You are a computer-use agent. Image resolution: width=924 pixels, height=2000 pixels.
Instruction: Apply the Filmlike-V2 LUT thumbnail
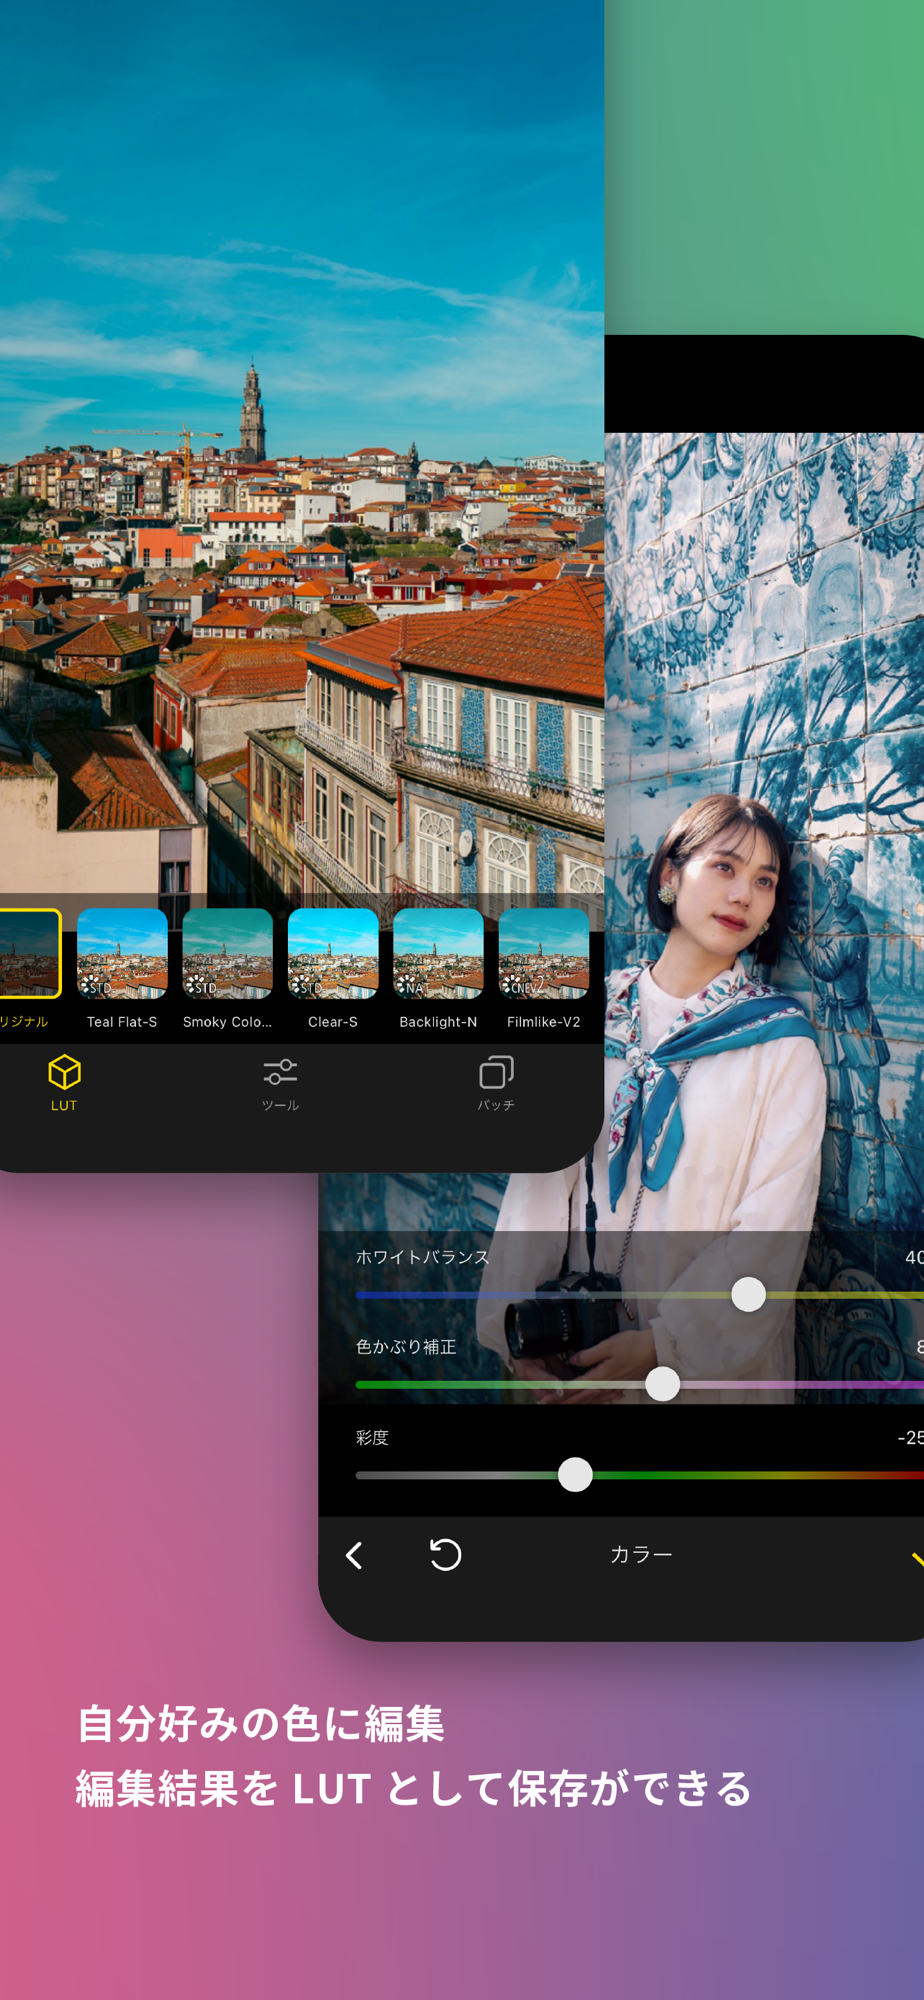coord(544,954)
